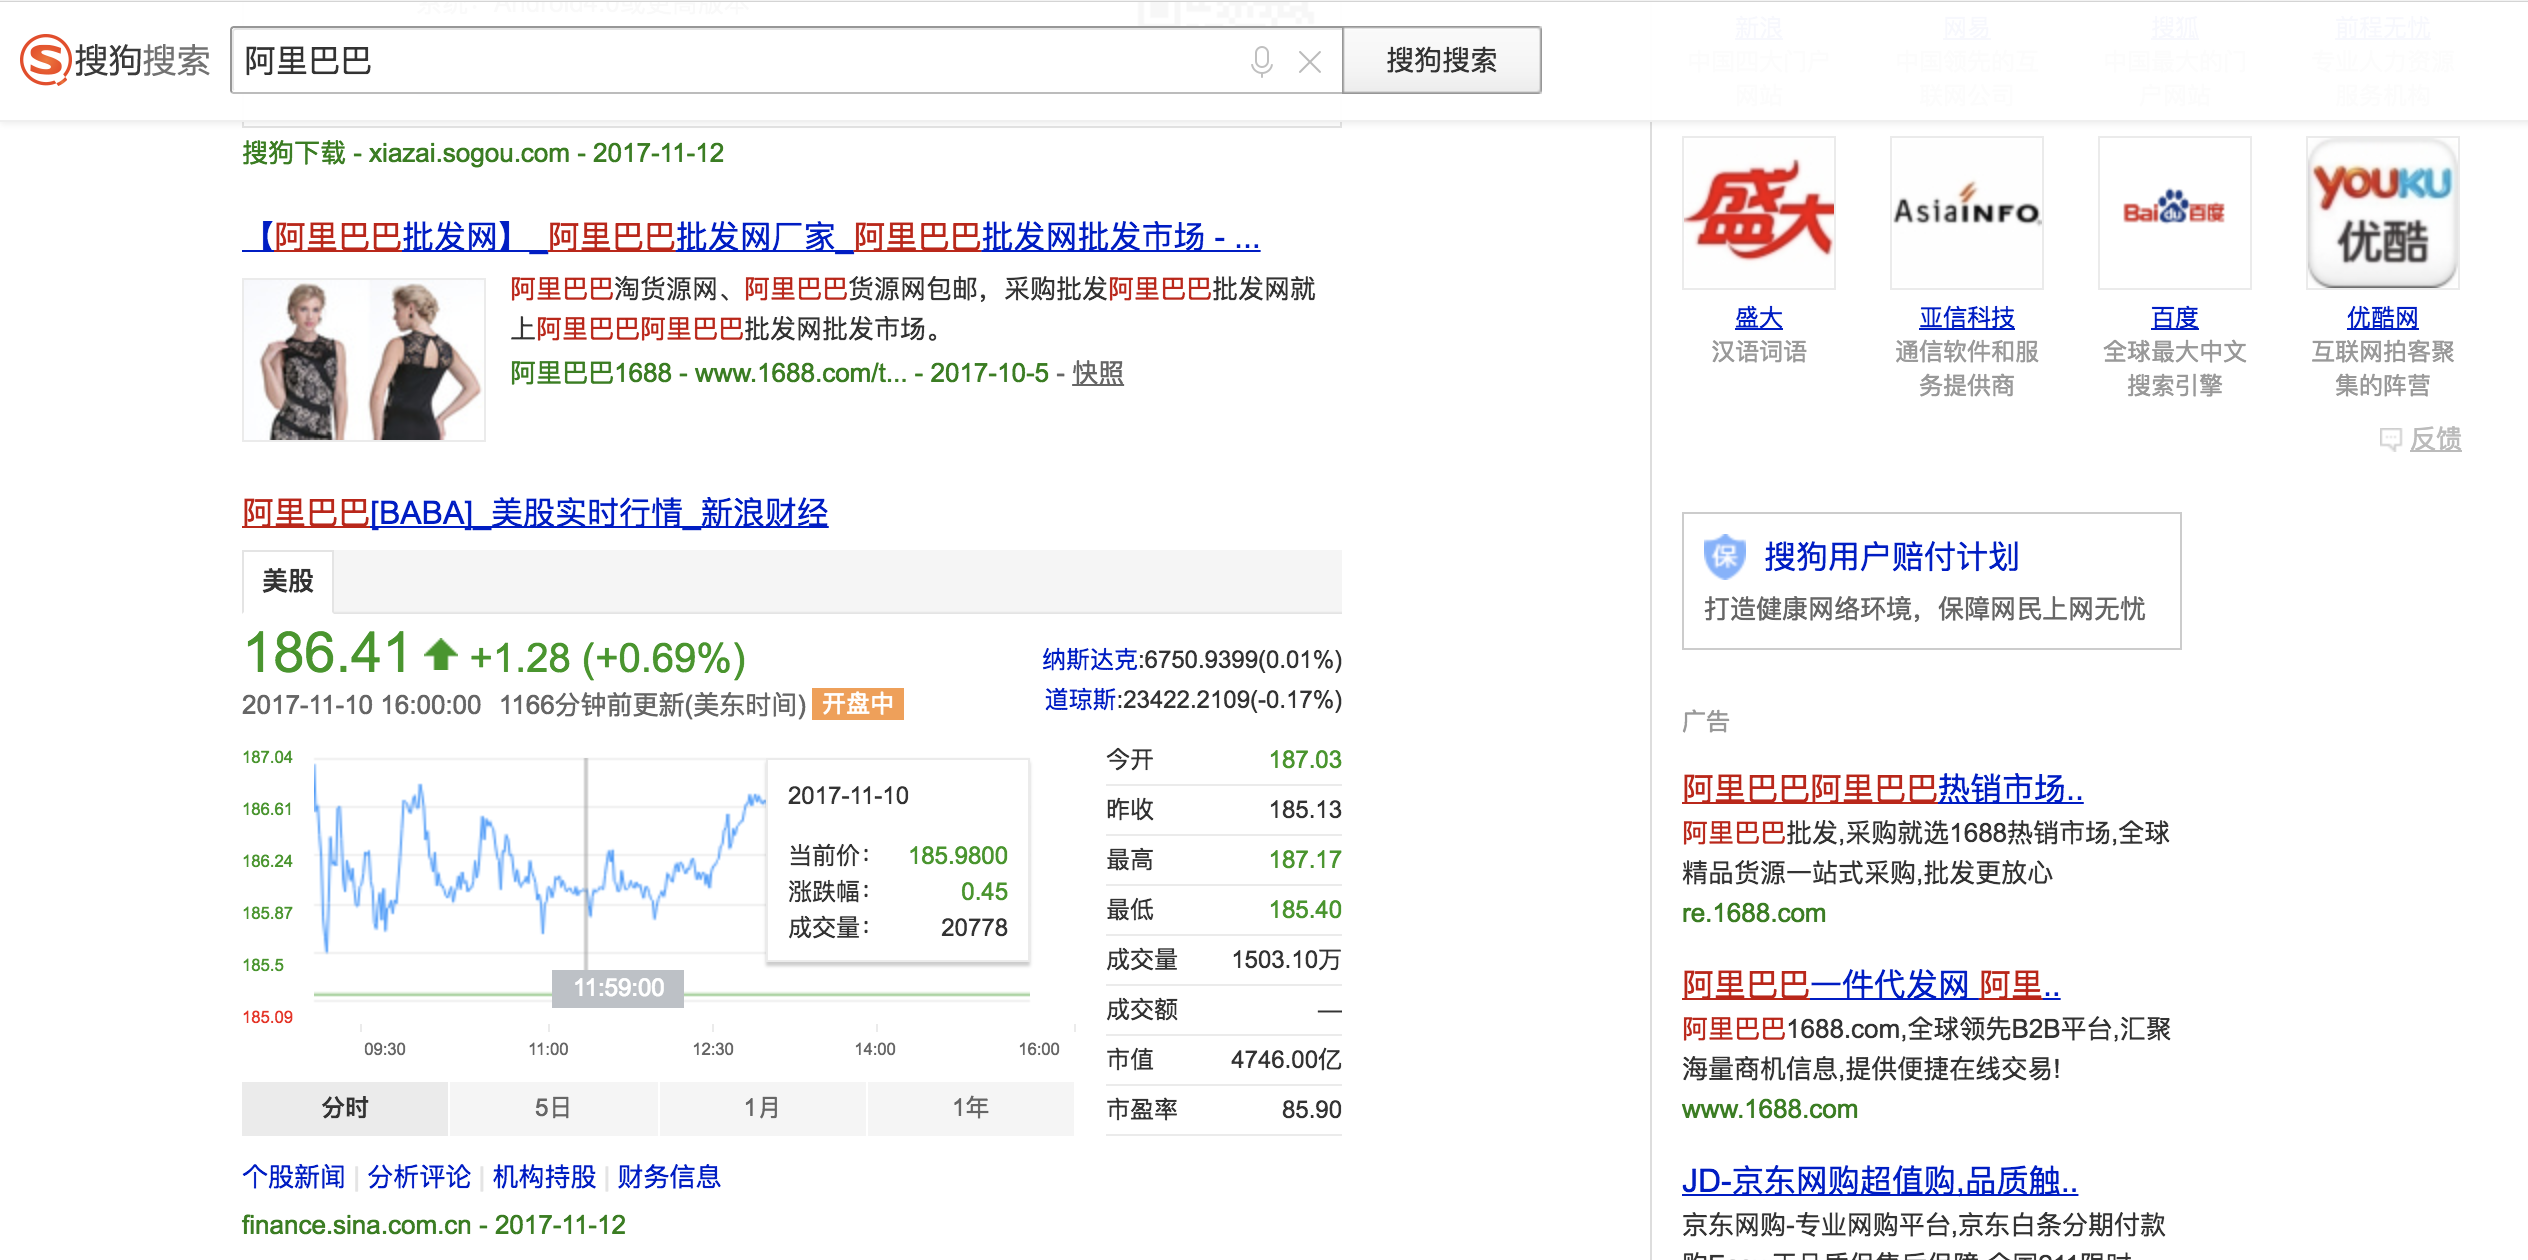The height and width of the screenshot is (1260, 2528).
Task: Open the 阿里巴巴[BABA] 美股实时行情 link
Action: click(535, 513)
